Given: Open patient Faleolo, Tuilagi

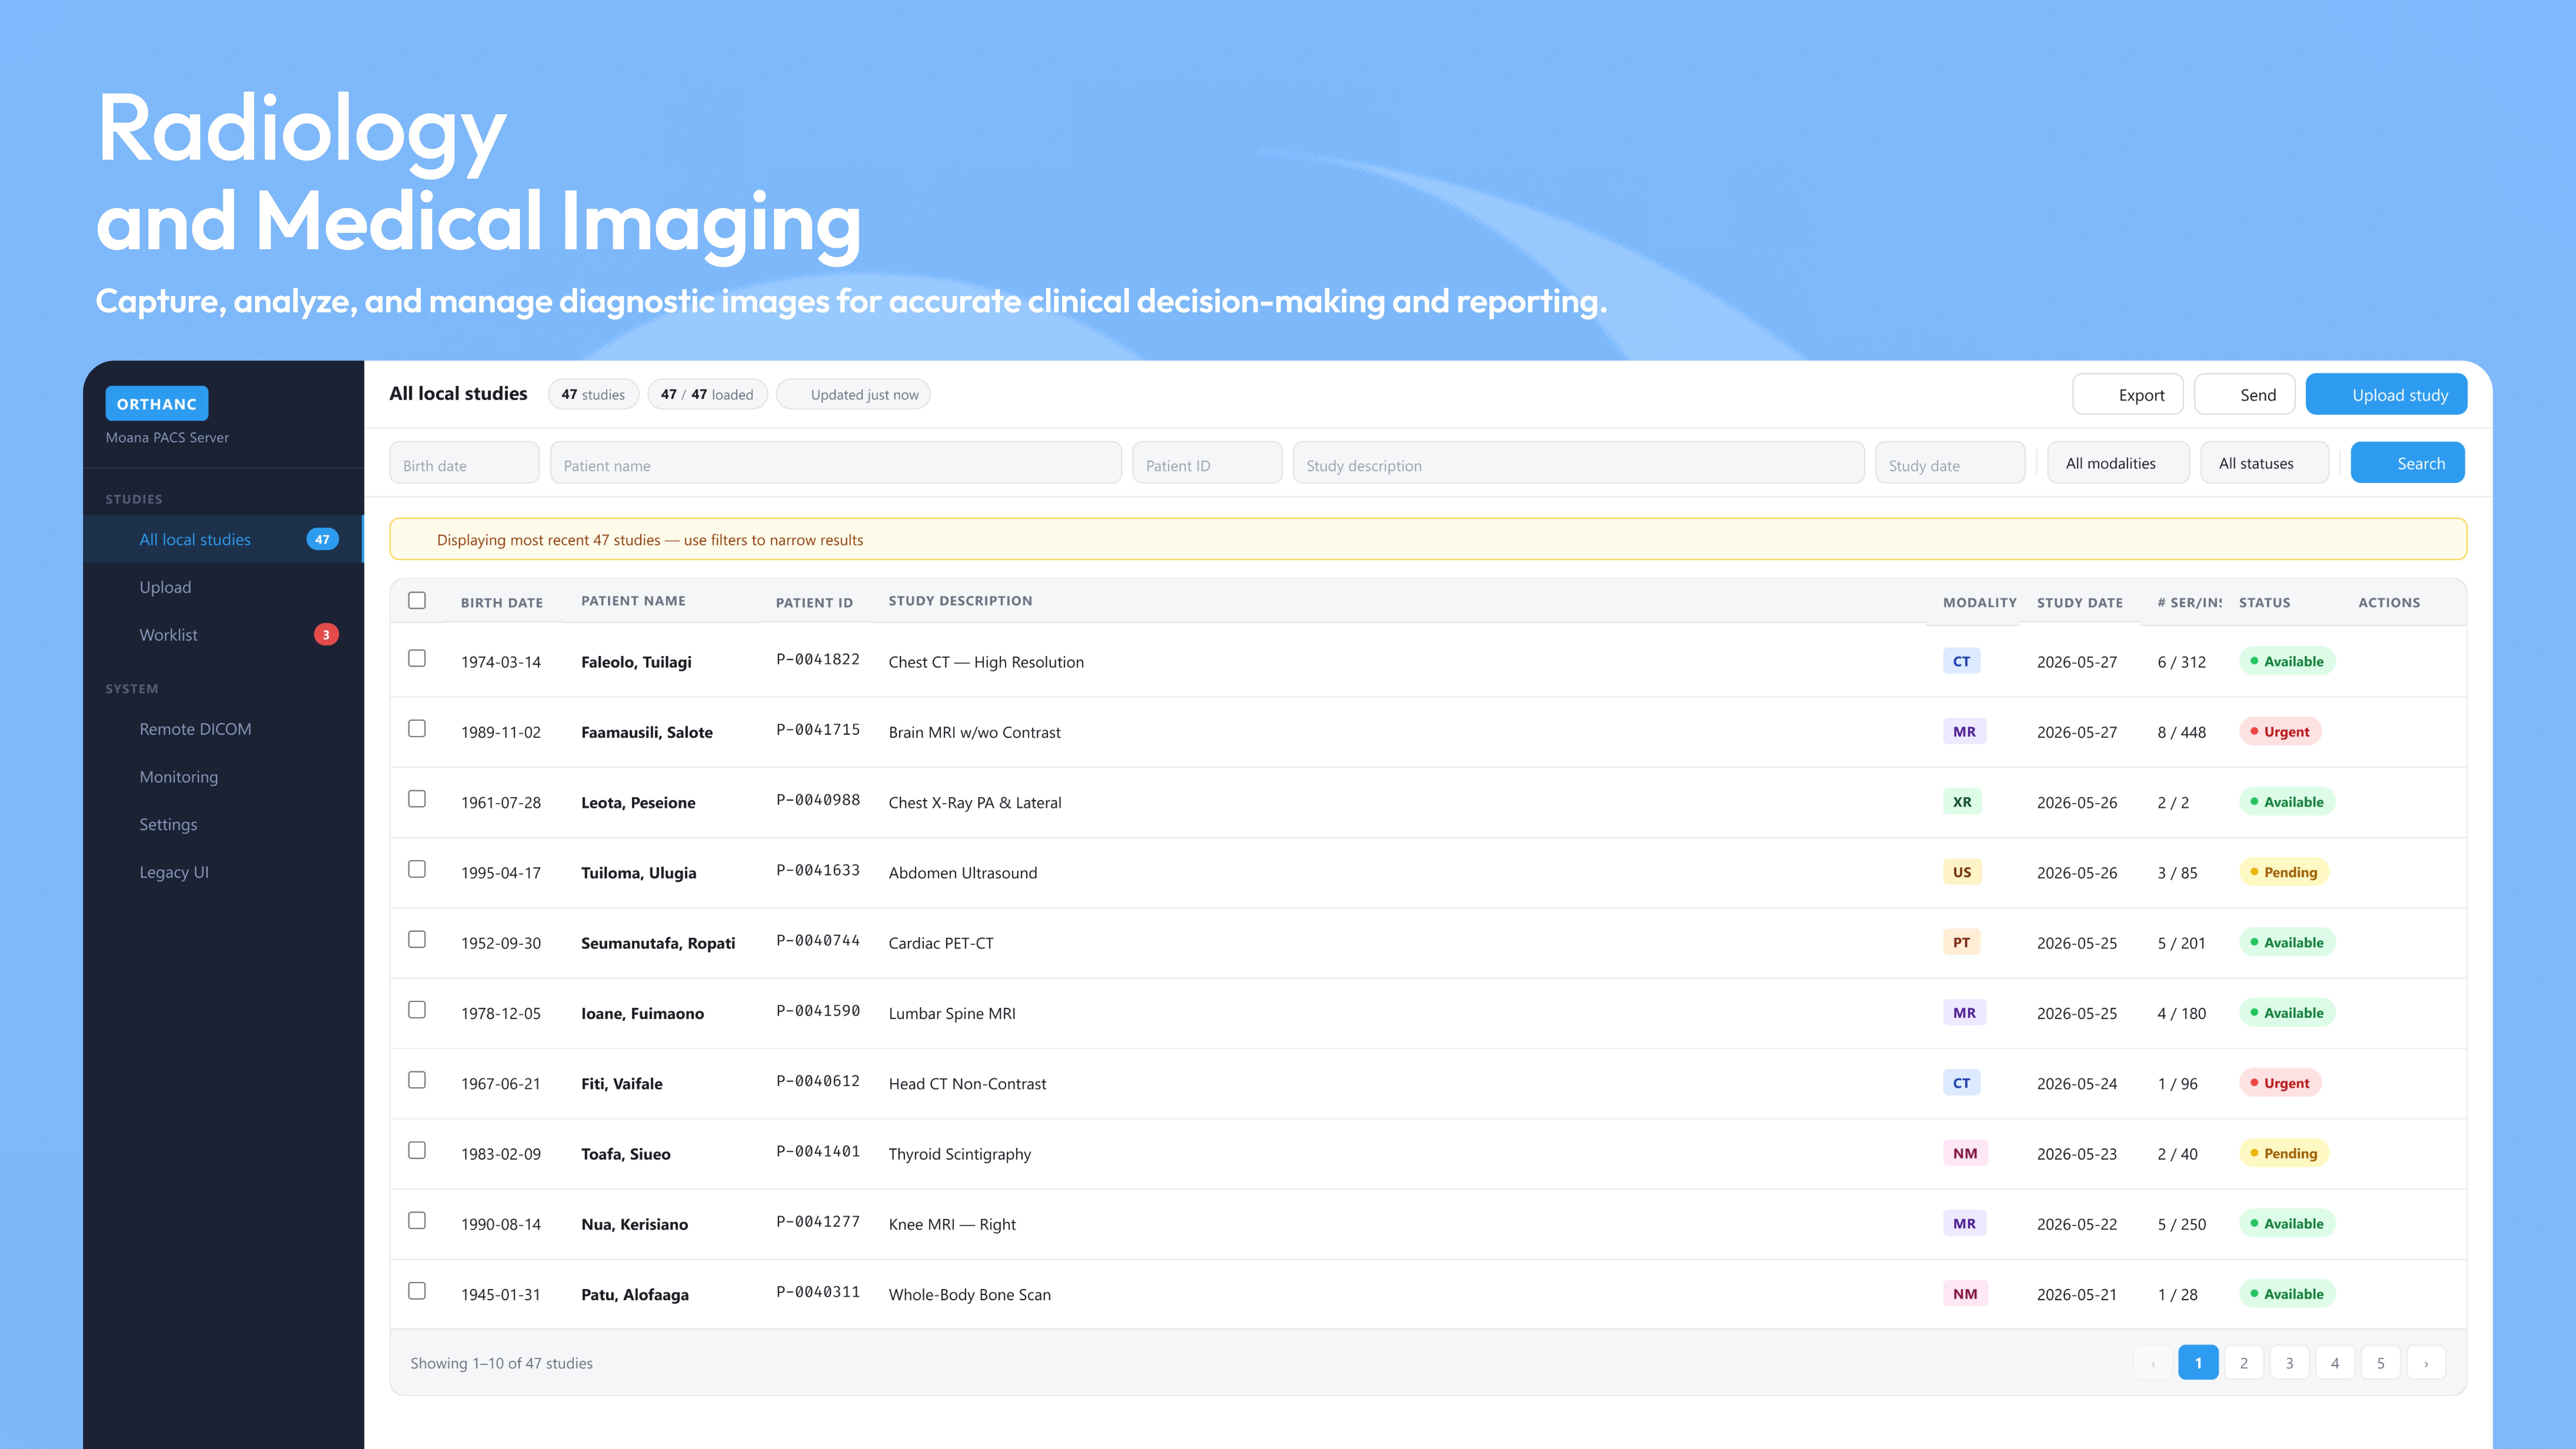Looking at the screenshot, I should coord(636,662).
